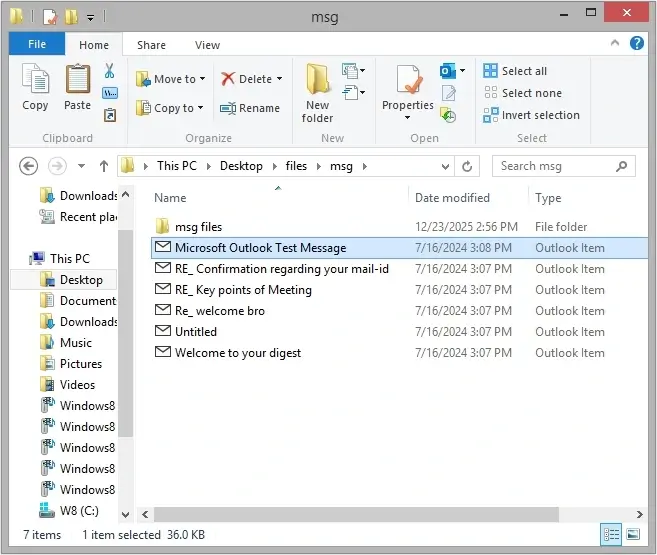Click the Copy button in Clipboard group
657x555 pixels.
point(35,87)
